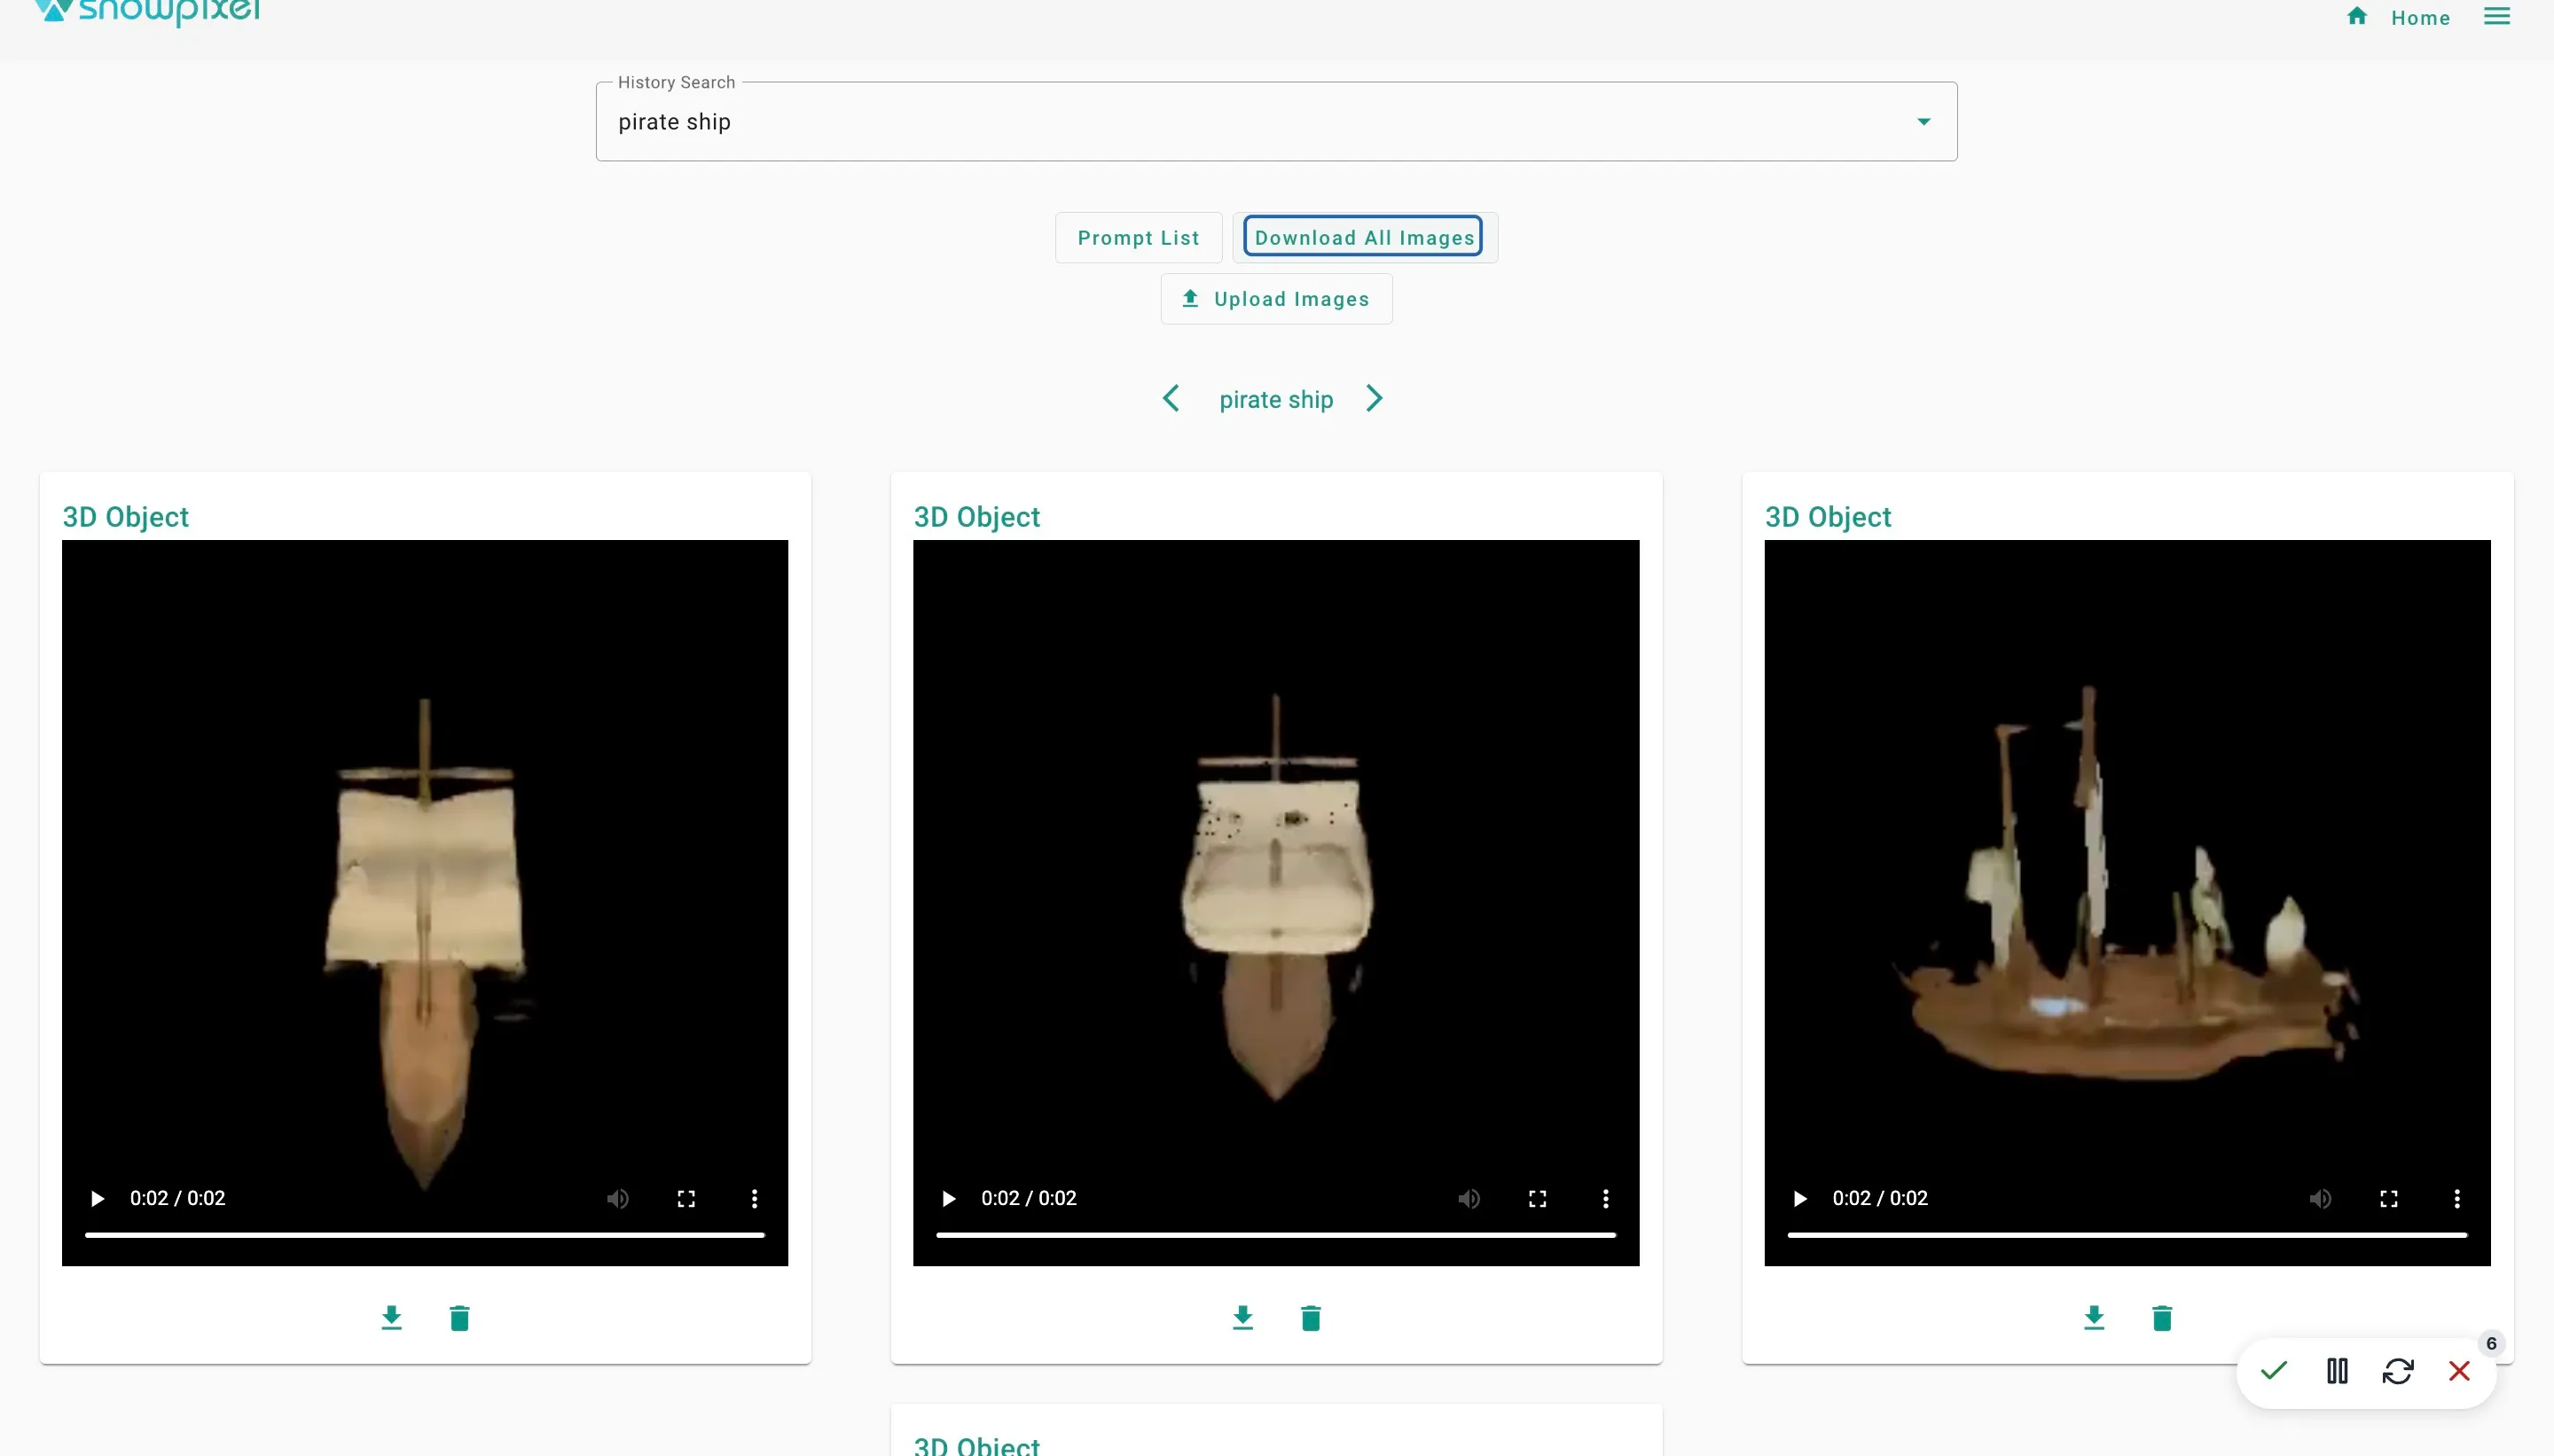Screen dimensions: 2554x1456
Task: Play the first 3D Object video
Action: pos(97,1198)
